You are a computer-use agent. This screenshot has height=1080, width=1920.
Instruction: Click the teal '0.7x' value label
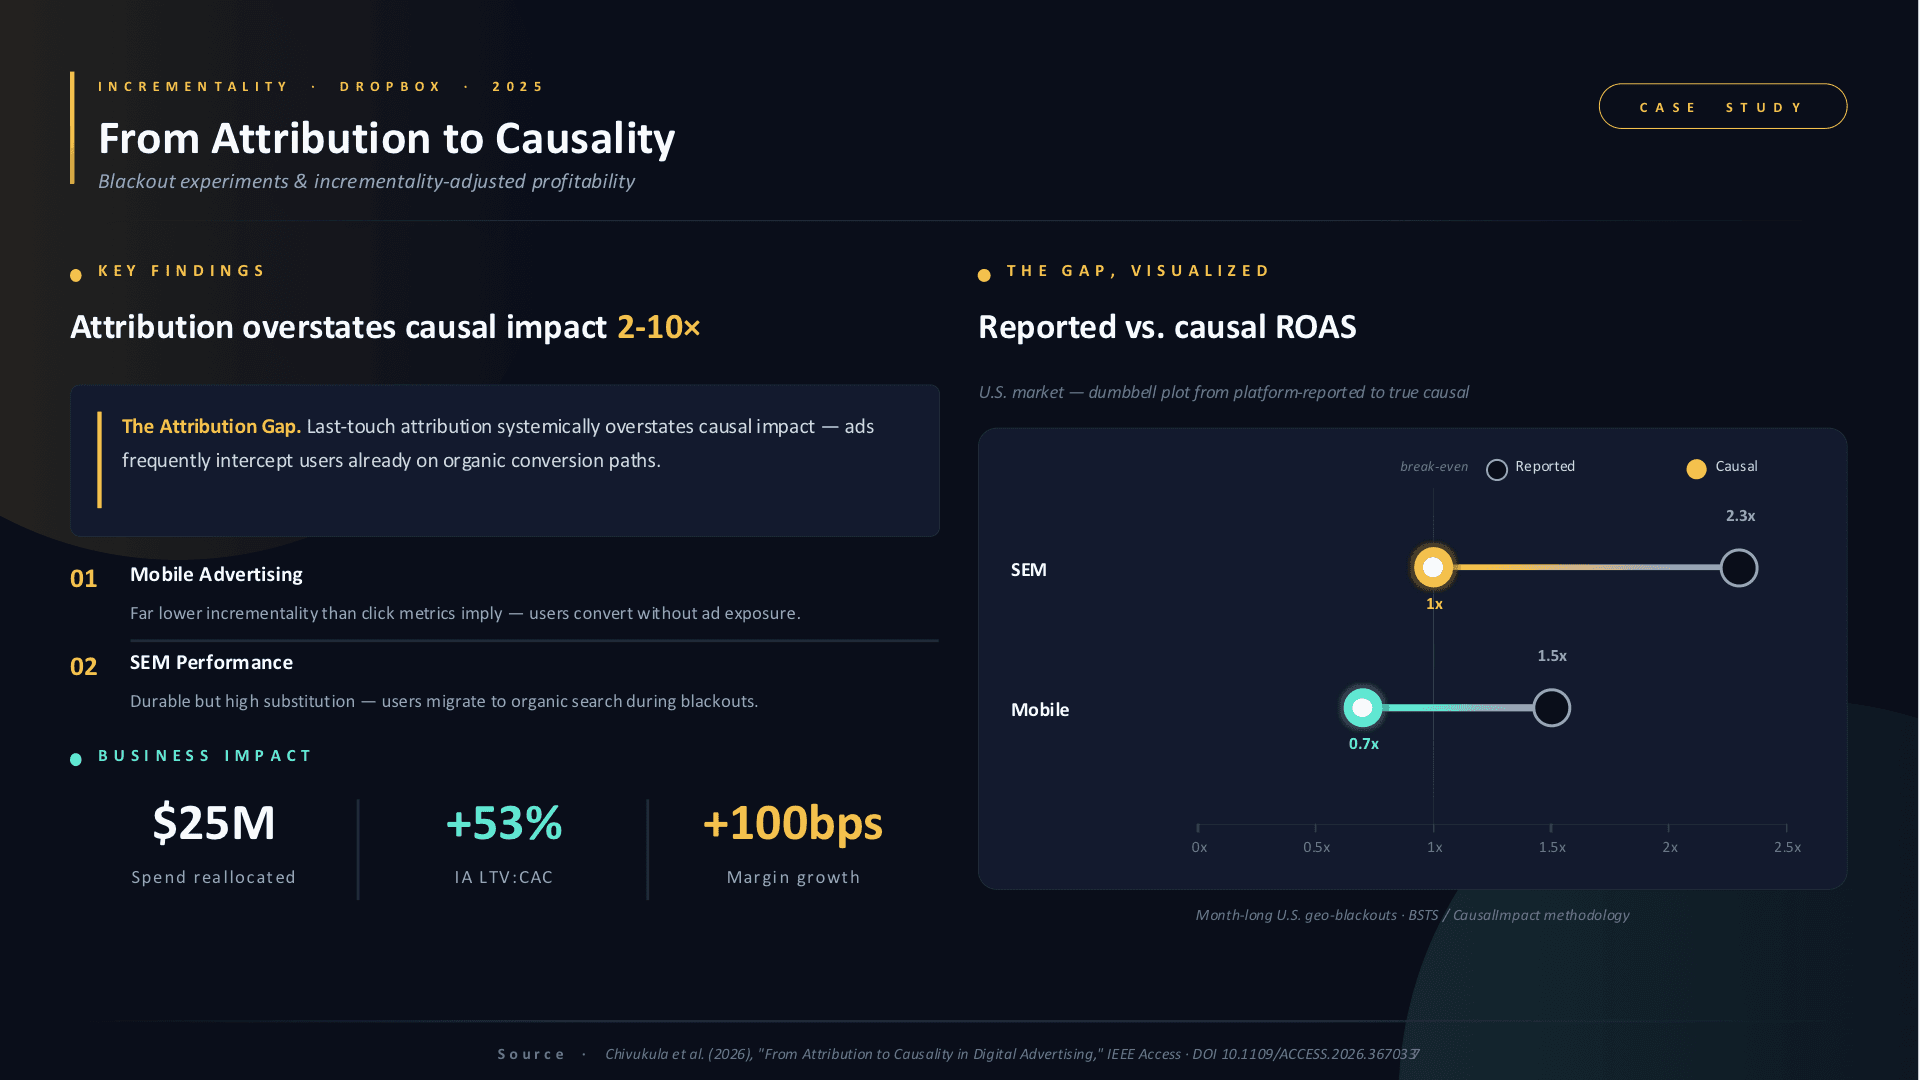tap(1363, 744)
